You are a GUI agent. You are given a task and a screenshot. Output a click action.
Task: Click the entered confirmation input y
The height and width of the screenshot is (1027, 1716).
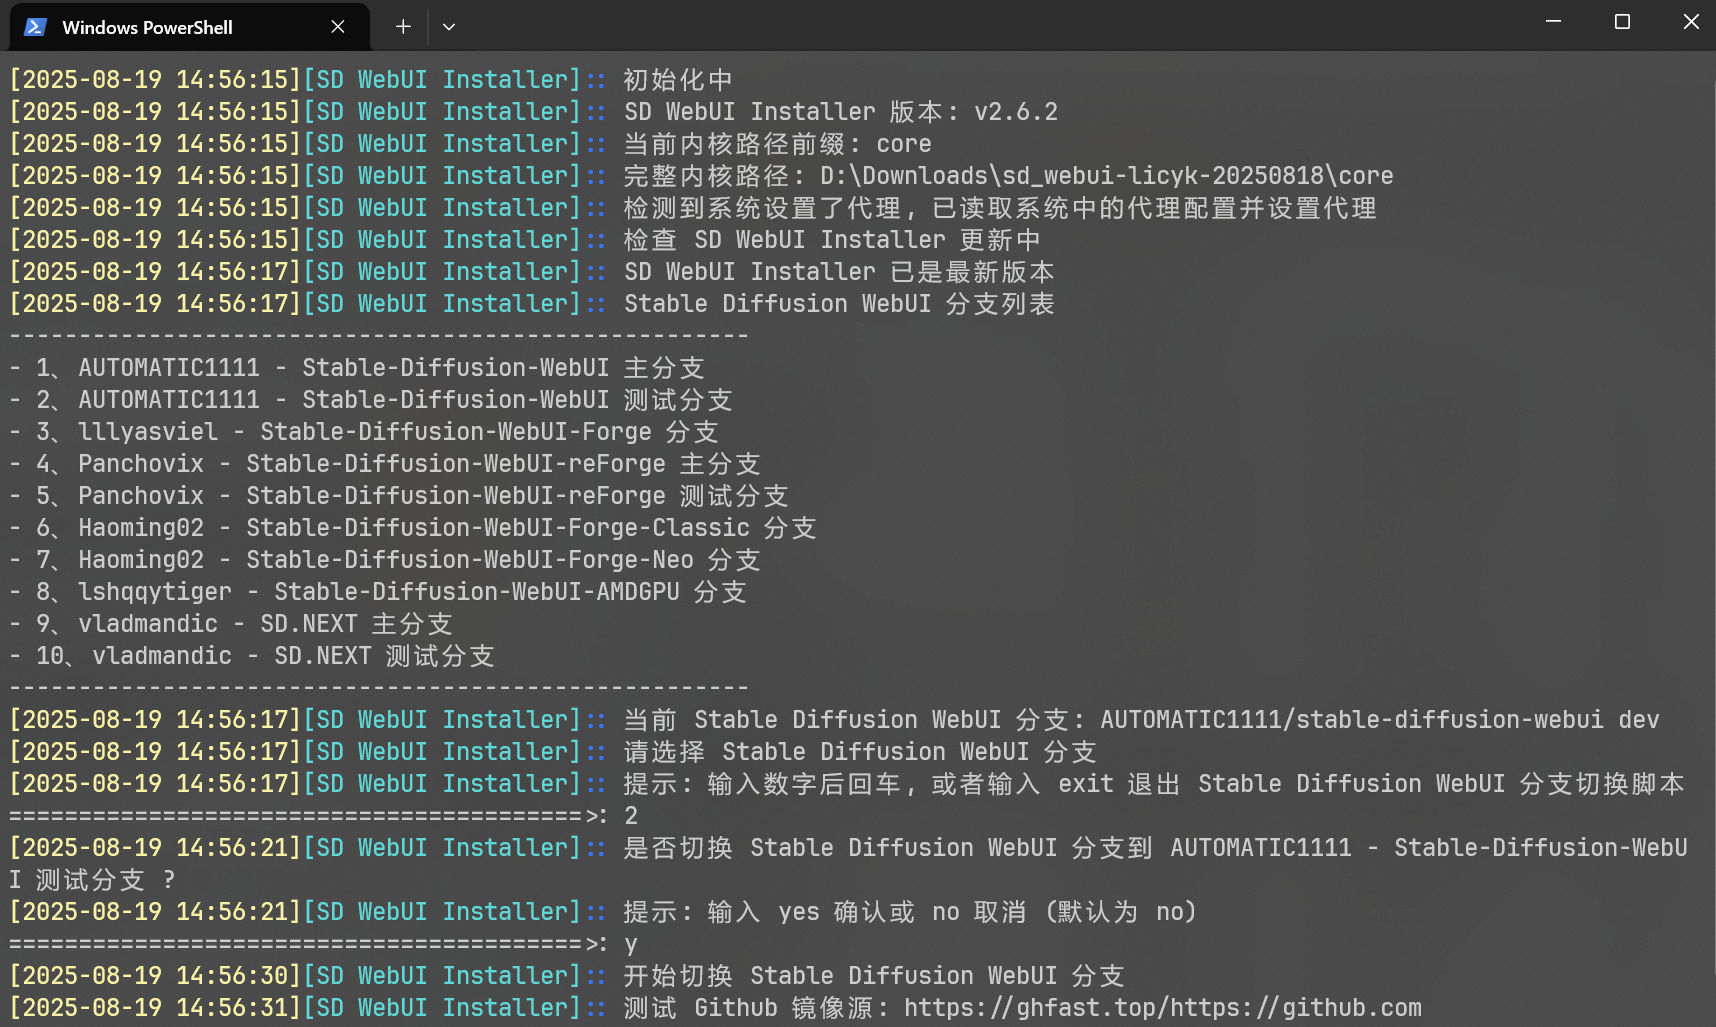click(x=631, y=944)
